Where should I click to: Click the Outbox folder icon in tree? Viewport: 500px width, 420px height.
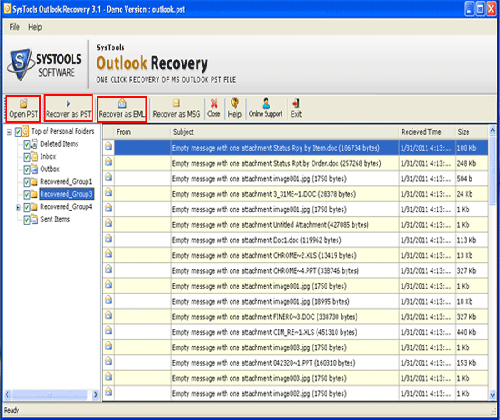(35, 169)
